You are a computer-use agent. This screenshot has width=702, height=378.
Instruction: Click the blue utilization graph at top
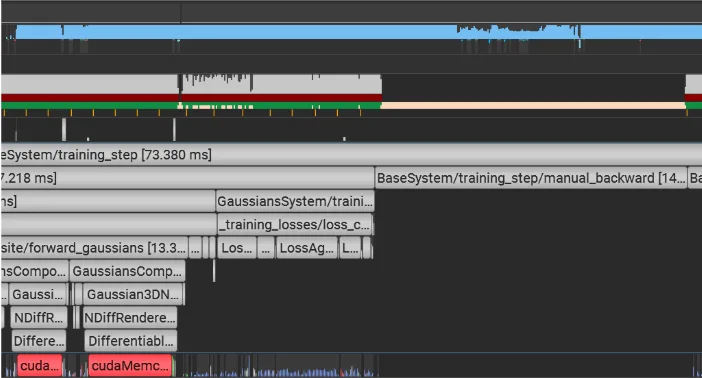pyautogui.click(x=358, y=32)
